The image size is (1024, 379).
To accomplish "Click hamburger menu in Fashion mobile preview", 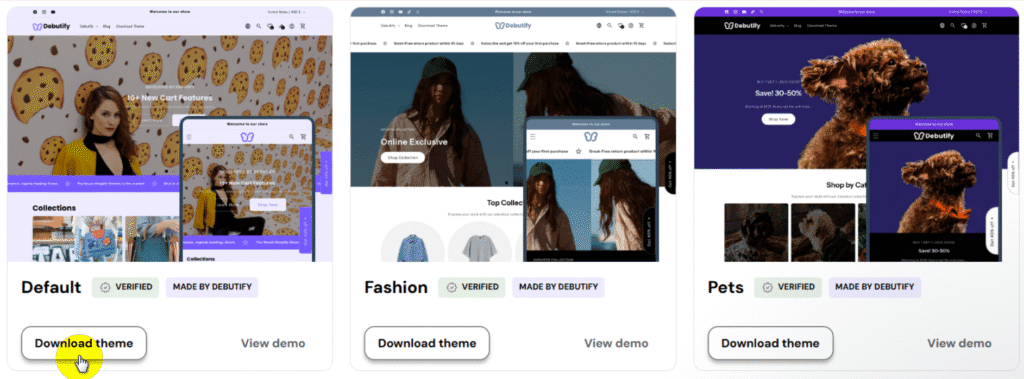I will click(532, 137).
